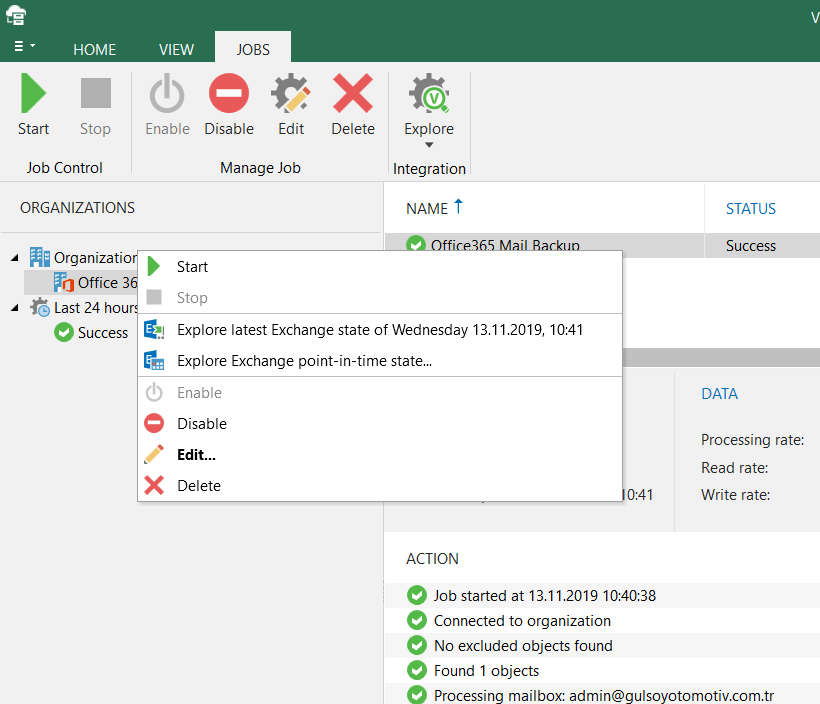Collapse the Organizations tree node
The height and width of the screenshot is (704, 820).
[x=14, y=258]
